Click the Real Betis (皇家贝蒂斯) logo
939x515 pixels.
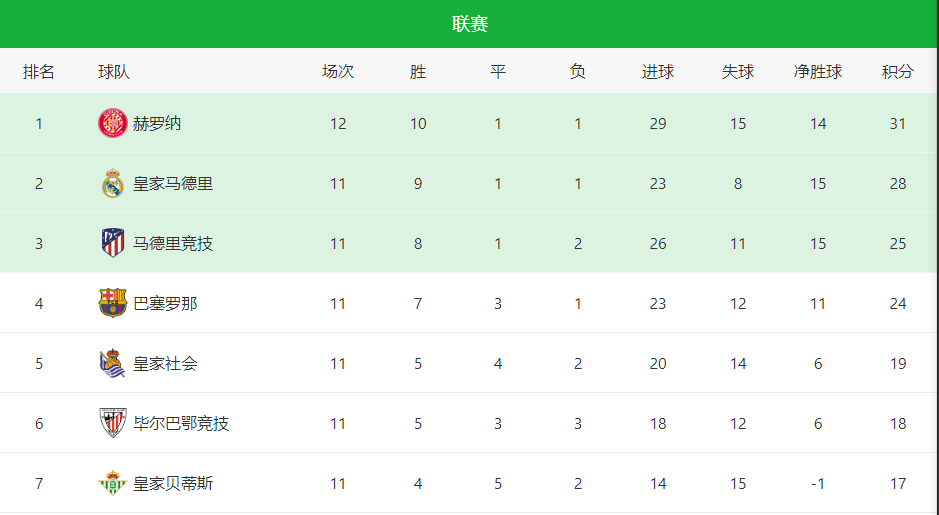coord(113,483)
